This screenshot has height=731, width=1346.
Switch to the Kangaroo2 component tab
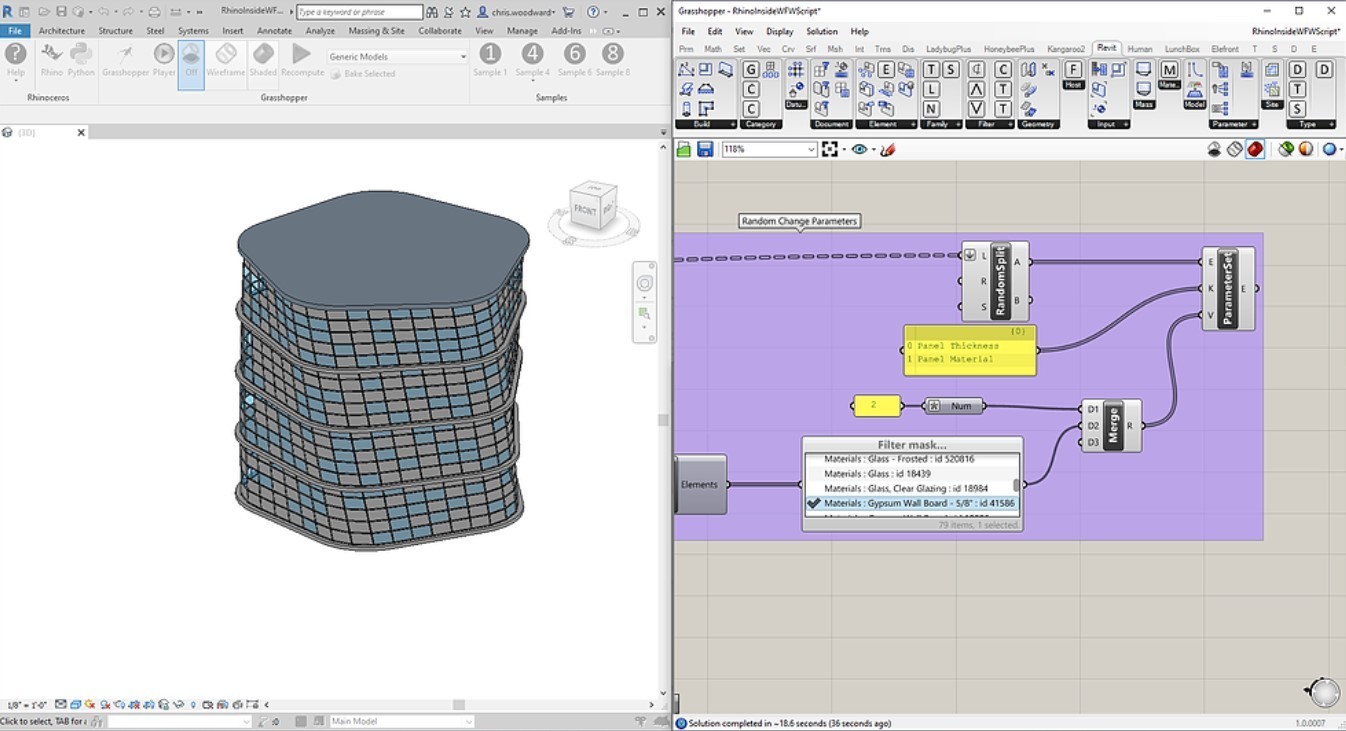(1066, 48)
